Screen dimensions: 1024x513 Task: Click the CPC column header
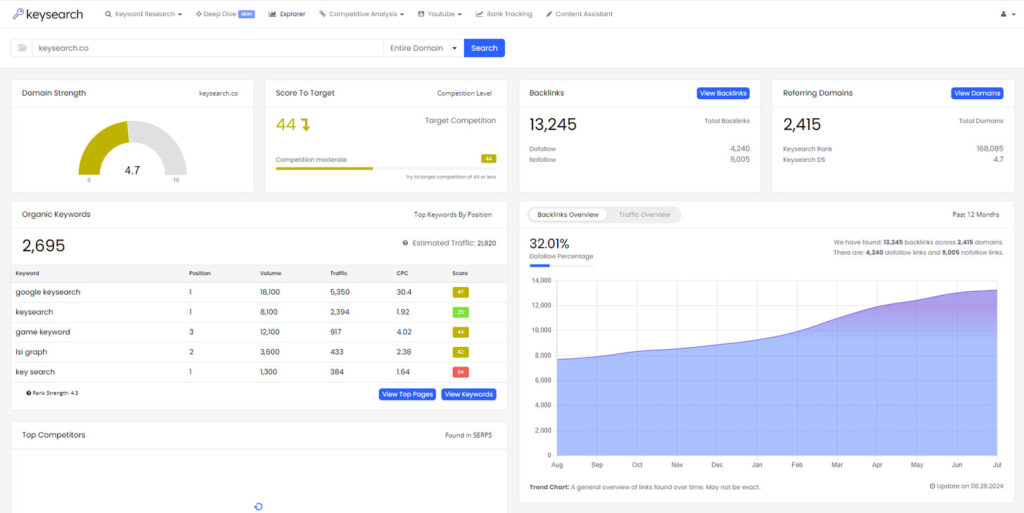tap(402, 273)
